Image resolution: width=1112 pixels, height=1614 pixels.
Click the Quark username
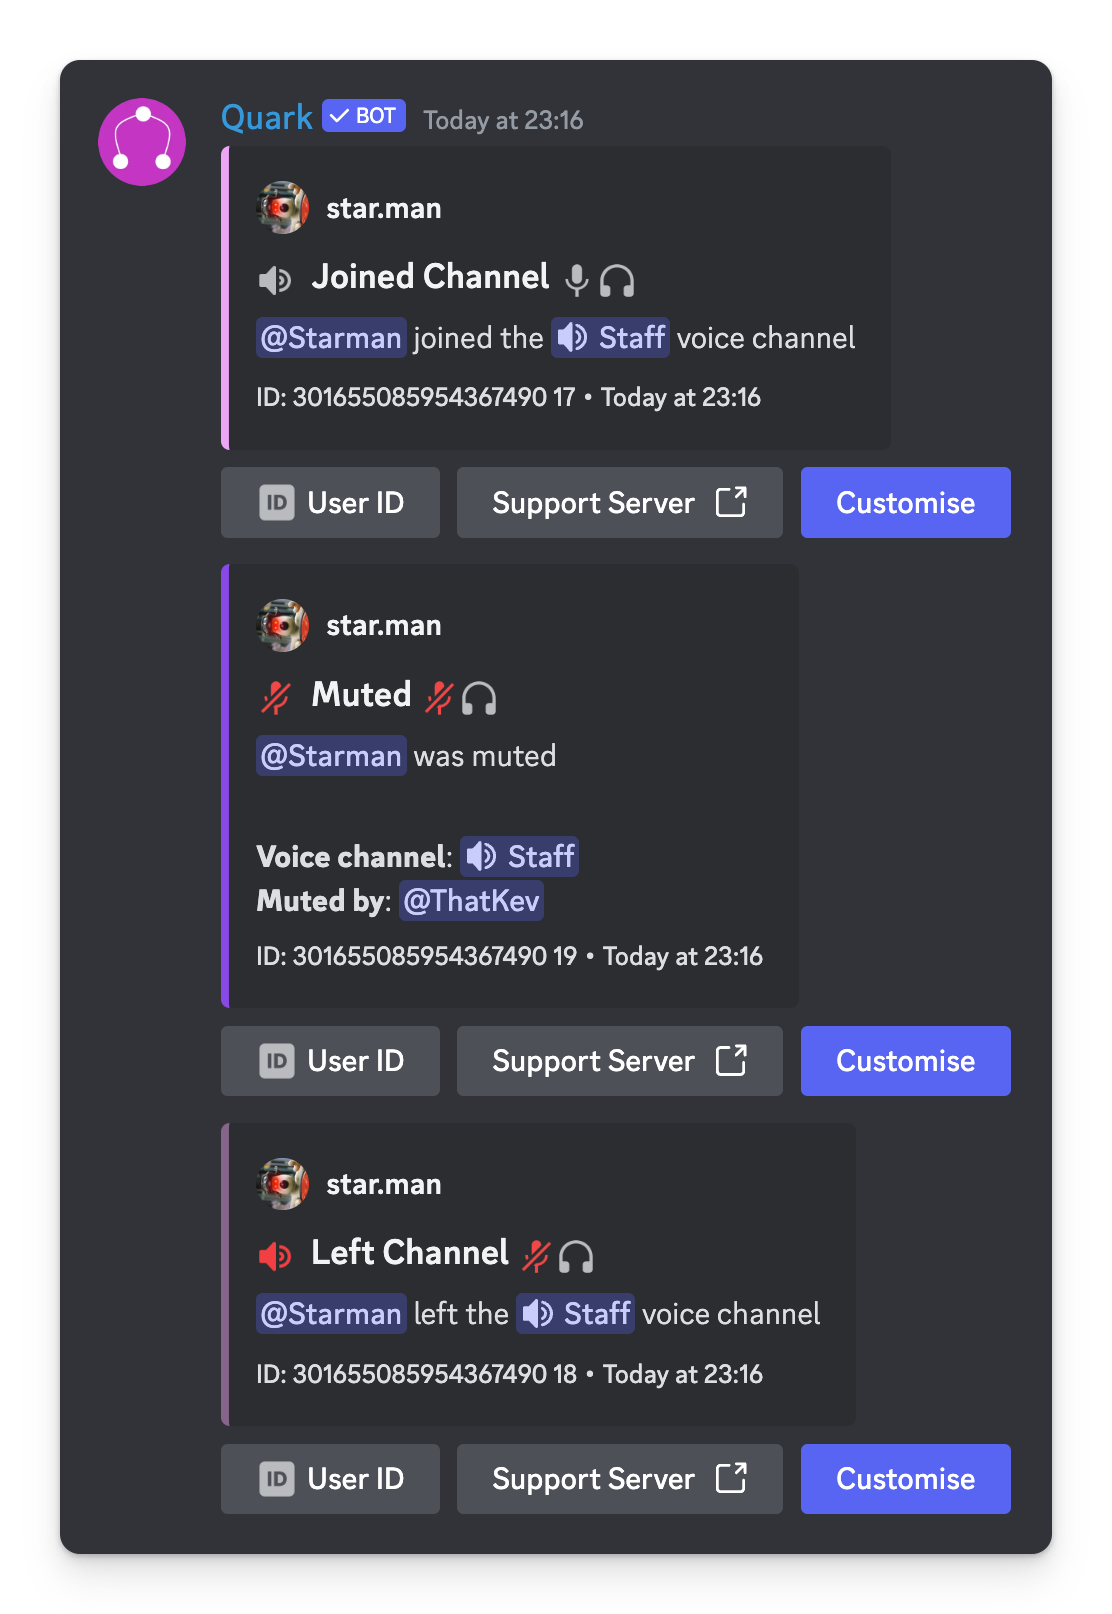[x=266, y=116]
